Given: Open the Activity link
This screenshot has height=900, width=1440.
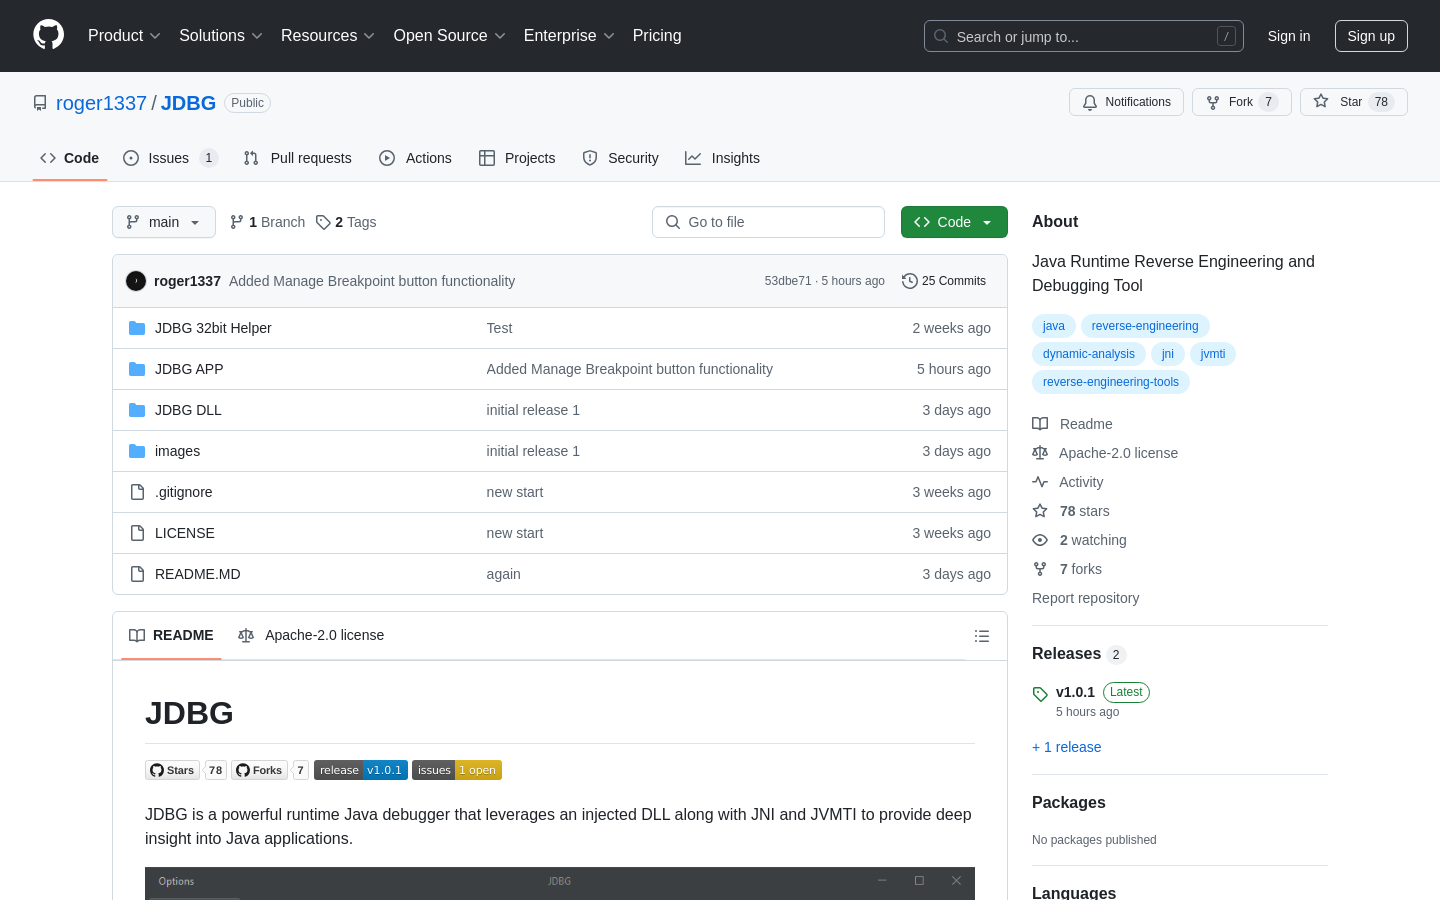Looking at the screenshot, I should pyautogui.click(x=1068, y=482).
